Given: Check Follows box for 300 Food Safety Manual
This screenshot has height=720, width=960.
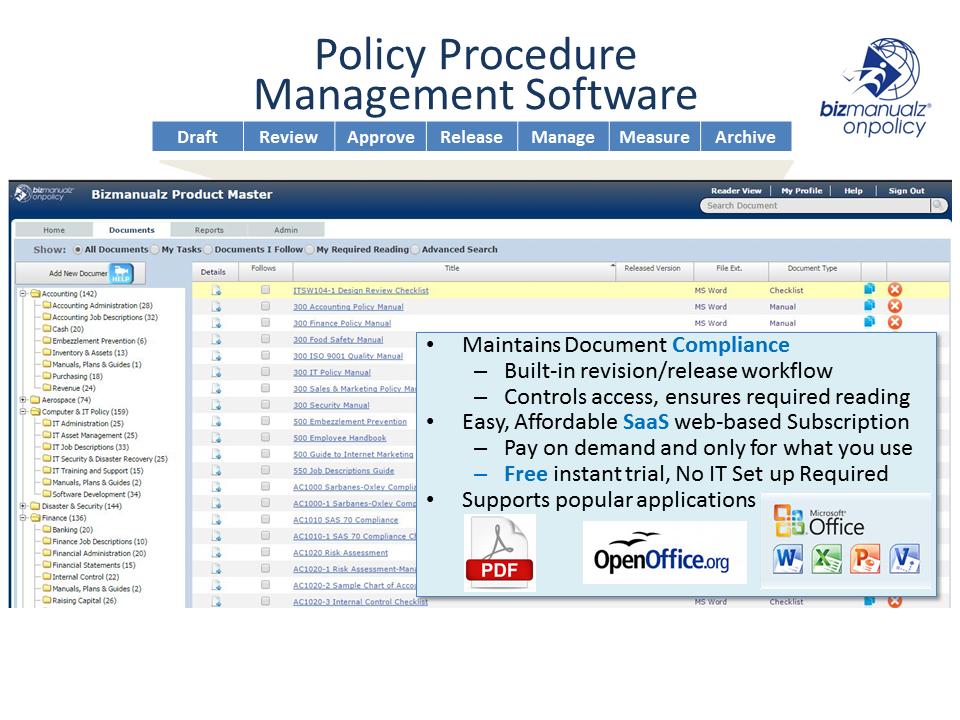Looking at the screenshot, I should [x=265, y=339].
